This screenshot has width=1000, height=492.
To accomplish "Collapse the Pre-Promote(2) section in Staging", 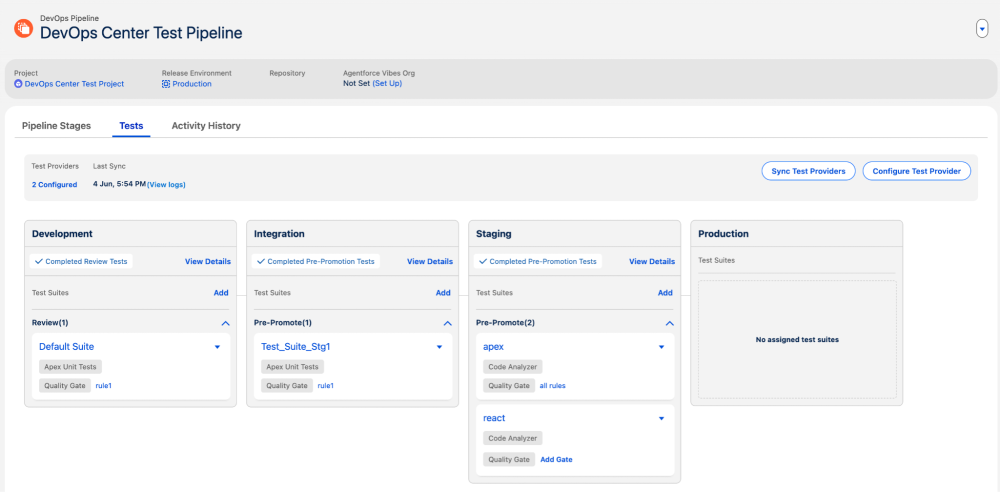I will (669, 324).
